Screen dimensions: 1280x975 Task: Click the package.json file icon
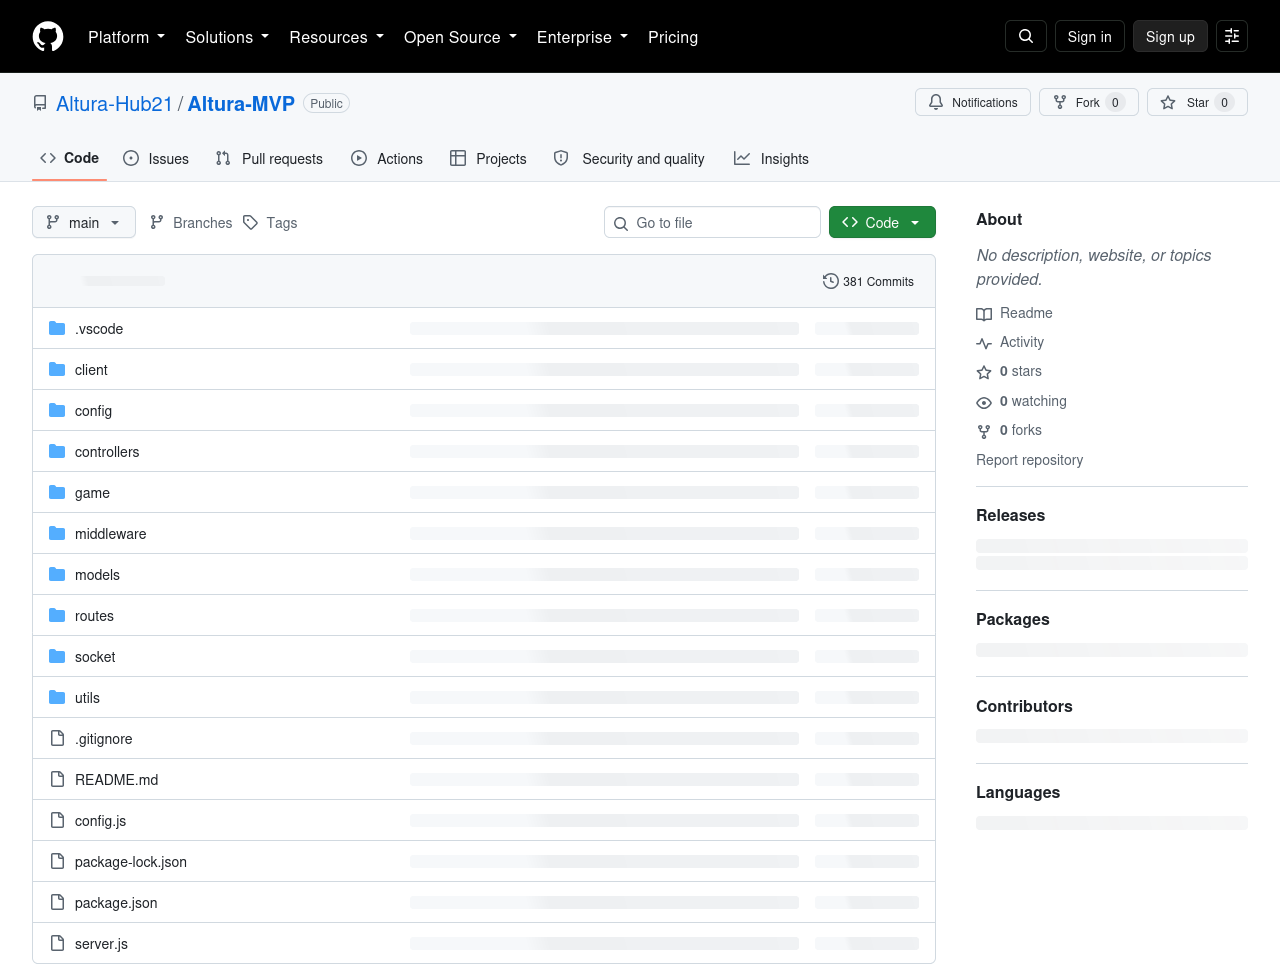coord(57,902)
